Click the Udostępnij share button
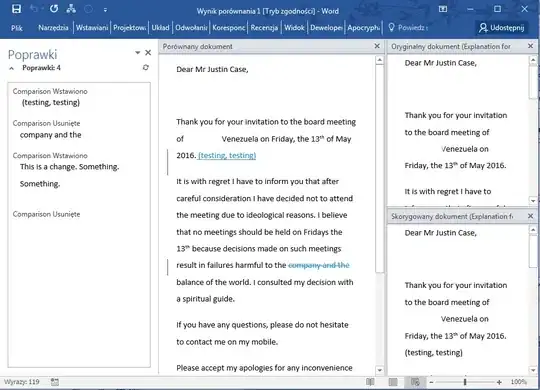This screenshot has width=540, height=390. point(502,28)
